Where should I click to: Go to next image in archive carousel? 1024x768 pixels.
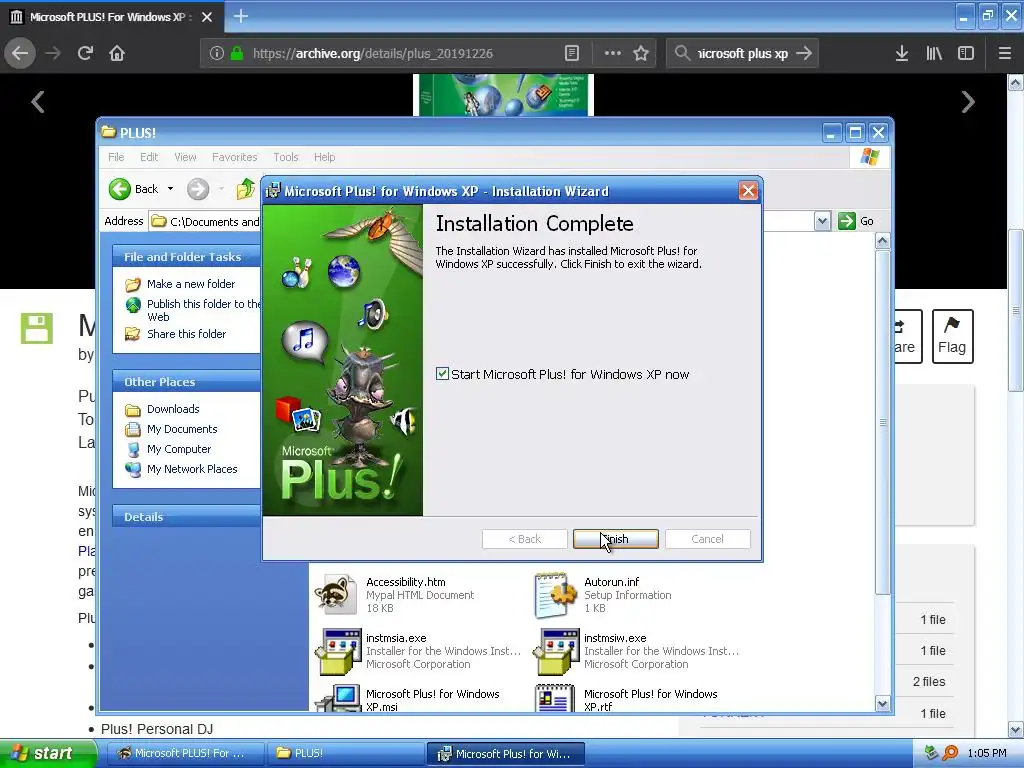(x=968, y=101)
